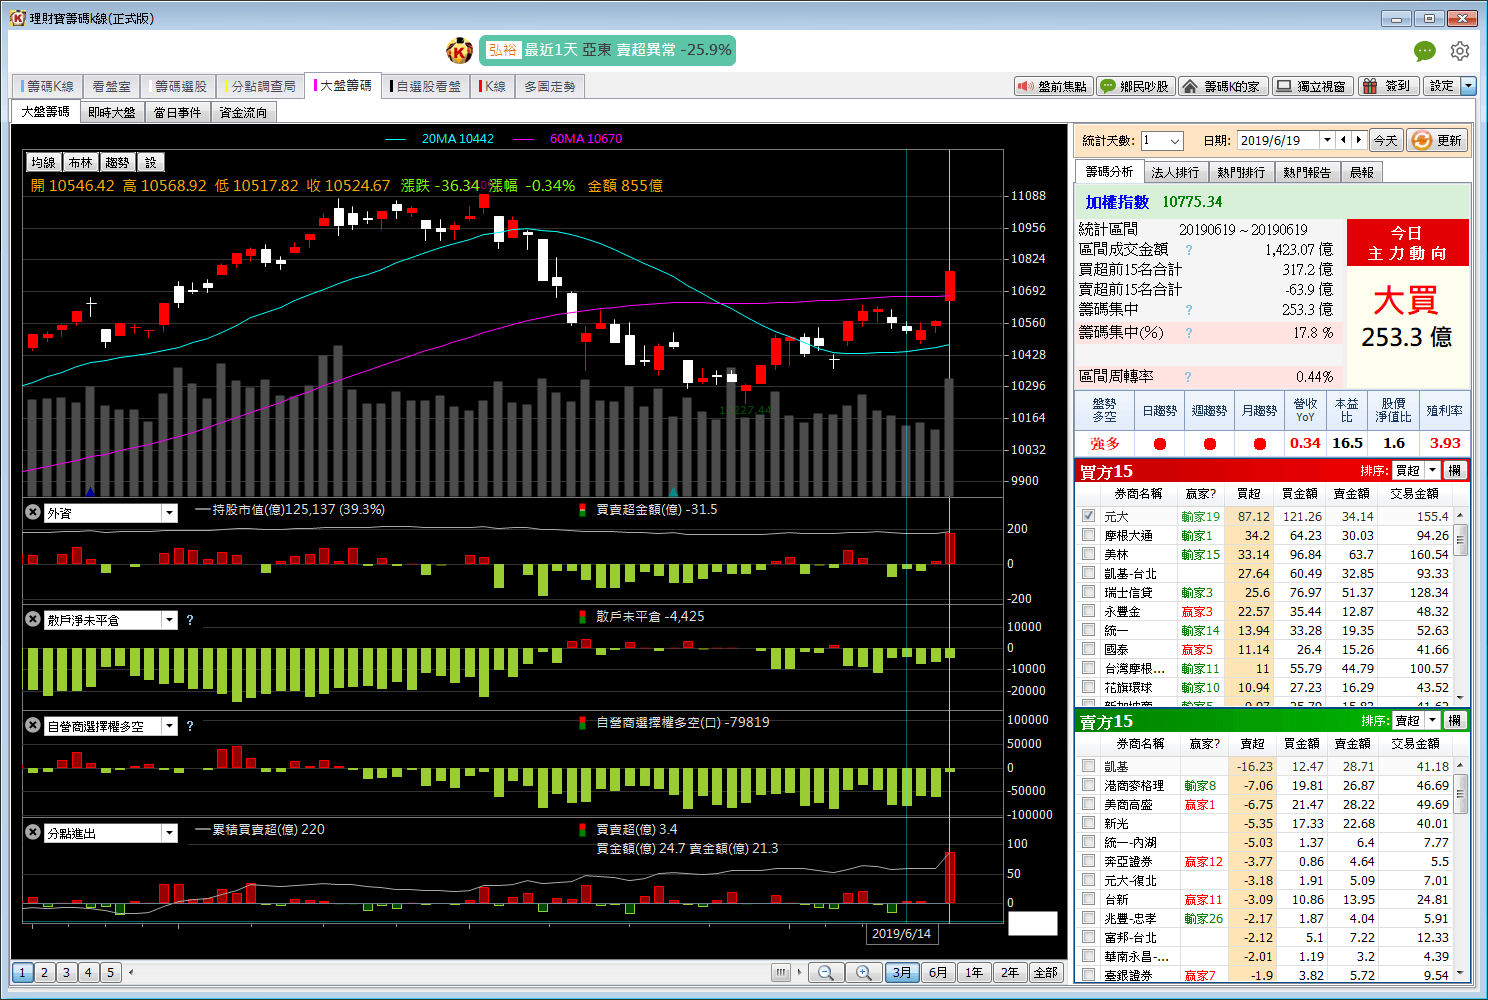
Task: Show help for 區間周轉率 question mark
Action: [1189, 377]
